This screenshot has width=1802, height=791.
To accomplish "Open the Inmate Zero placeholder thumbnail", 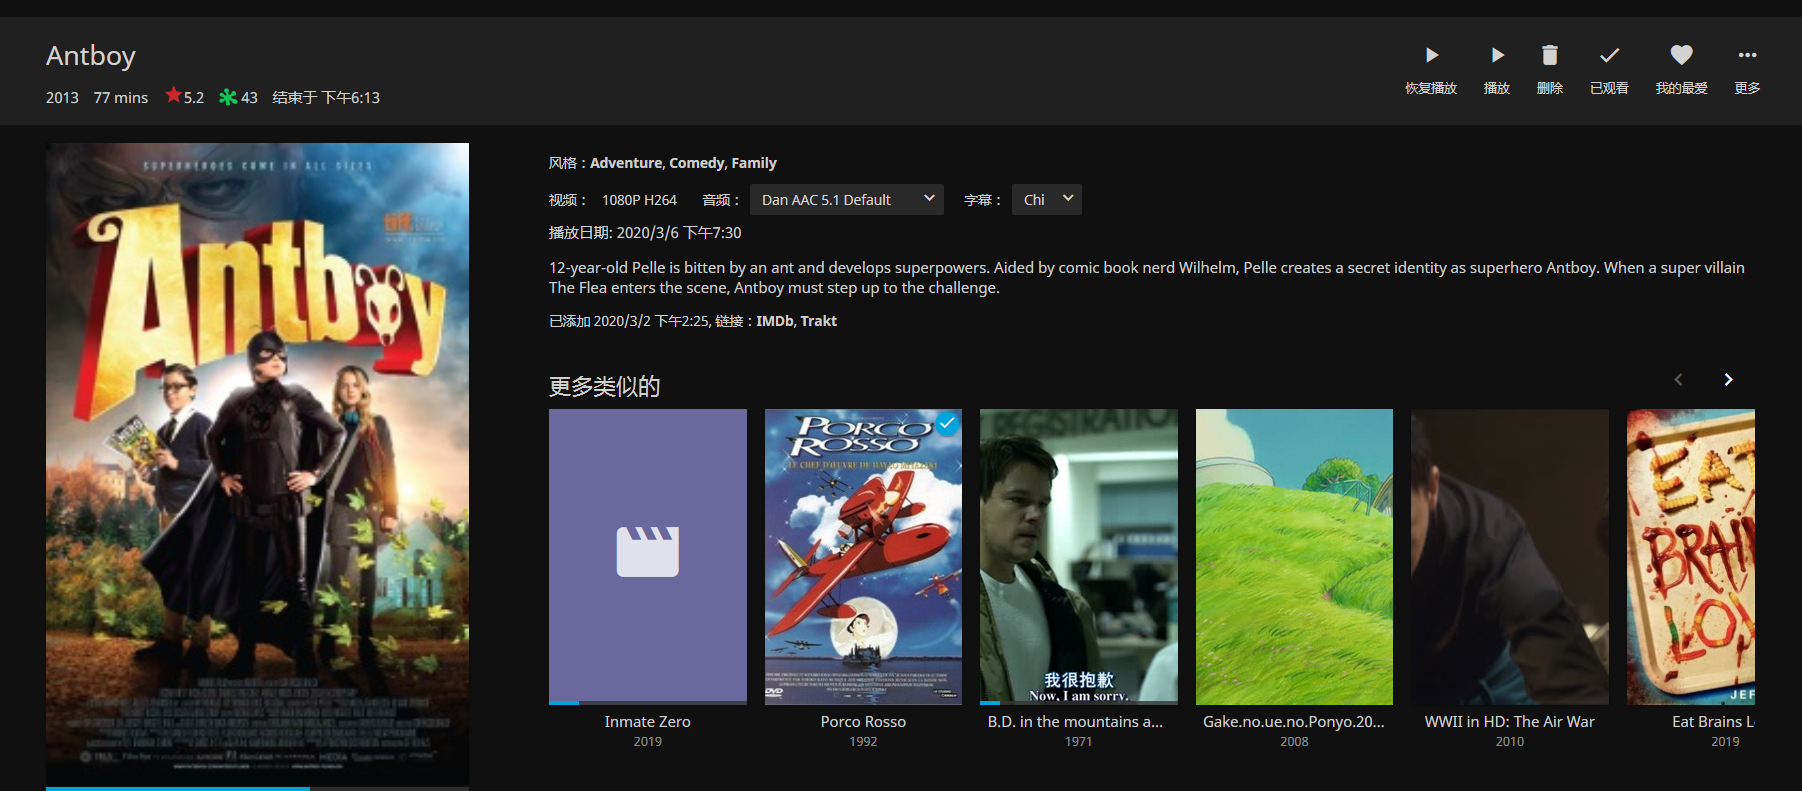I will click(648, 555).
